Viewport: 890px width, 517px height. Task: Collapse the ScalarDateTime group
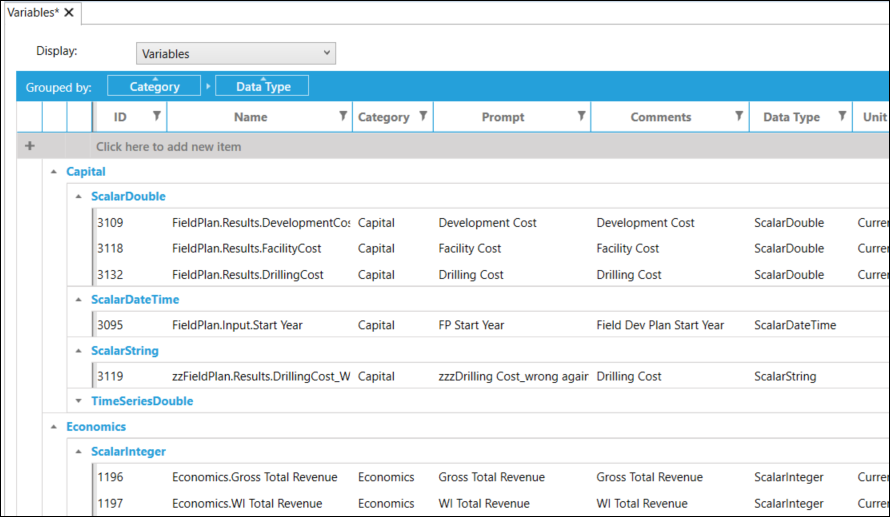point(79,300)
